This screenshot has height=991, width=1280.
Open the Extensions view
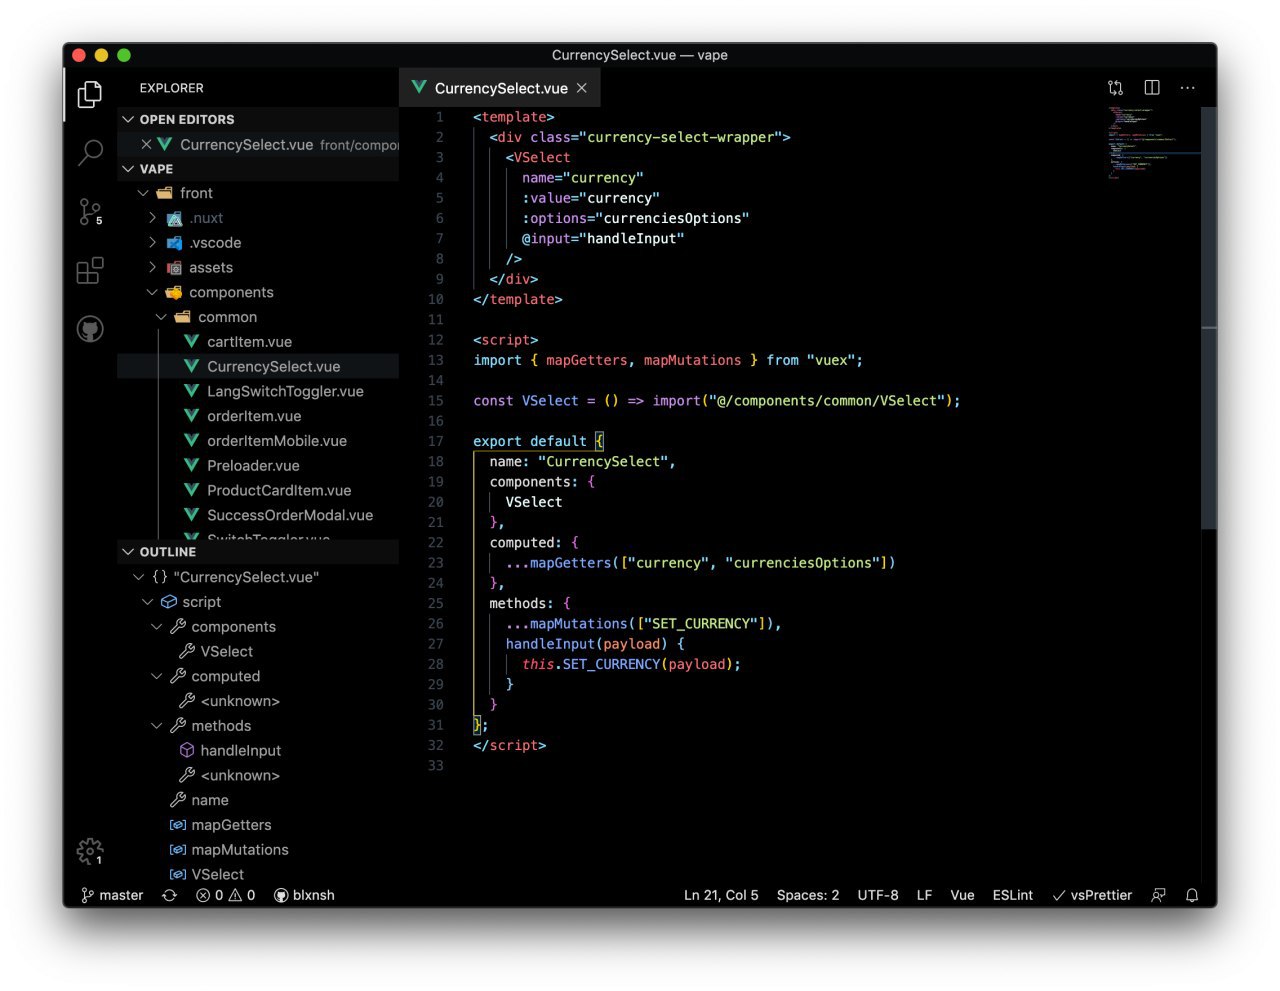pyautogui.click(x=90, y=270)
